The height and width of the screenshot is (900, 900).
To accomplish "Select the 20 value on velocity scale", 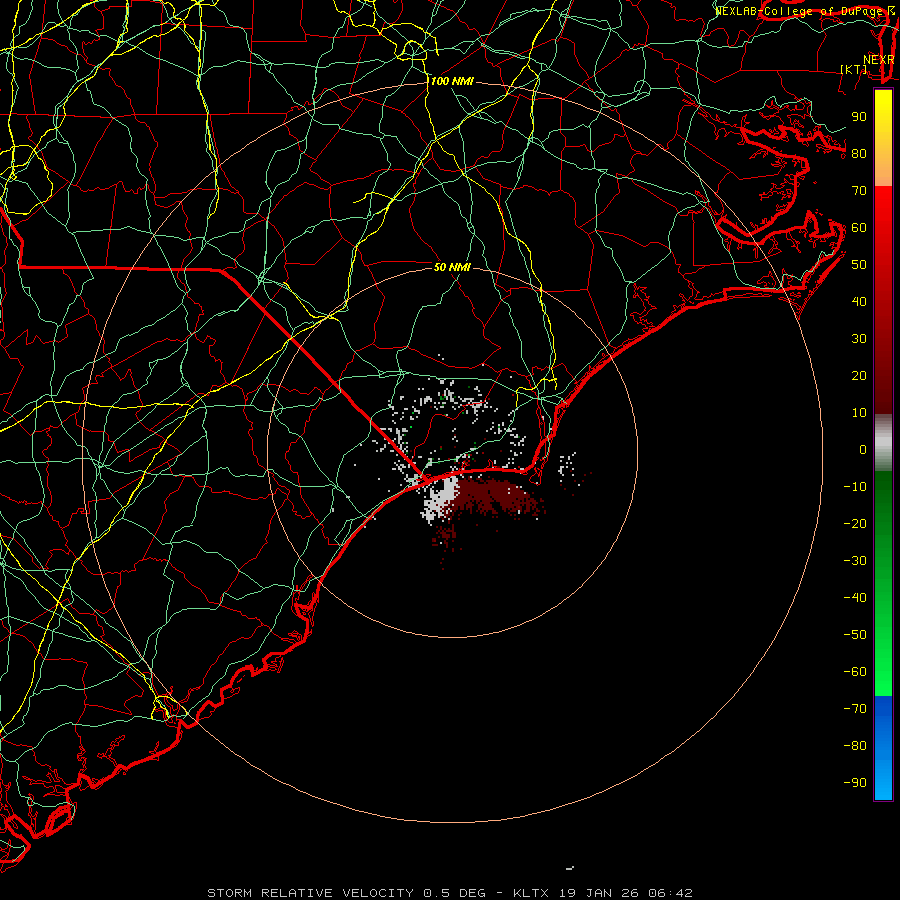I will pos(859,376).
